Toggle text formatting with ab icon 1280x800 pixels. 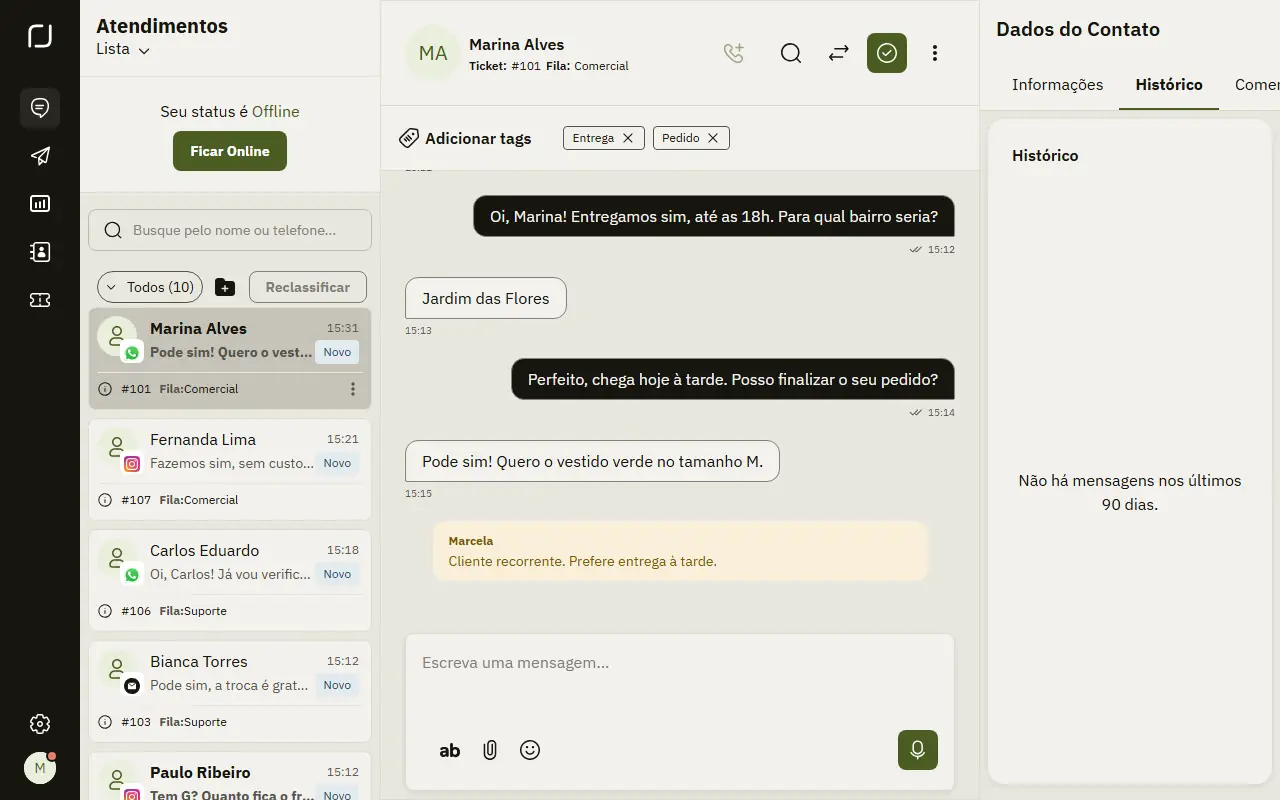450,750
